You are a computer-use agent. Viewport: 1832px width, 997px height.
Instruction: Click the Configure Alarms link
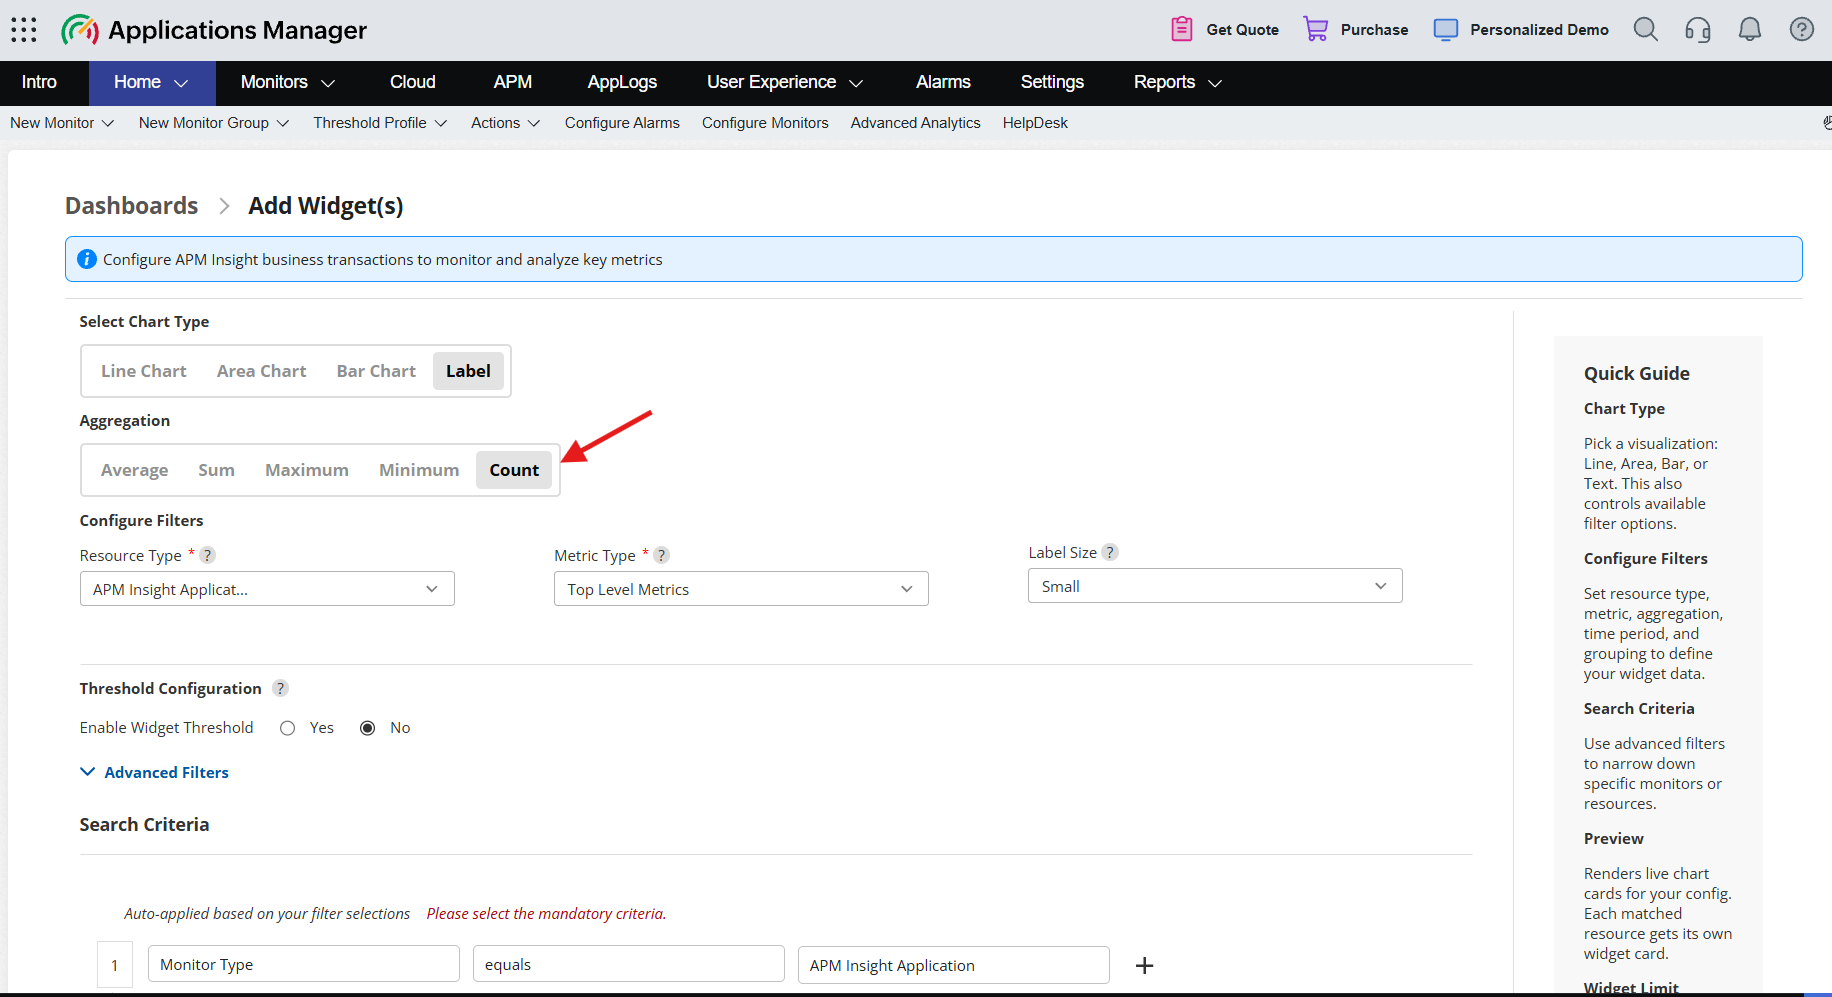[x=622, y=123]
